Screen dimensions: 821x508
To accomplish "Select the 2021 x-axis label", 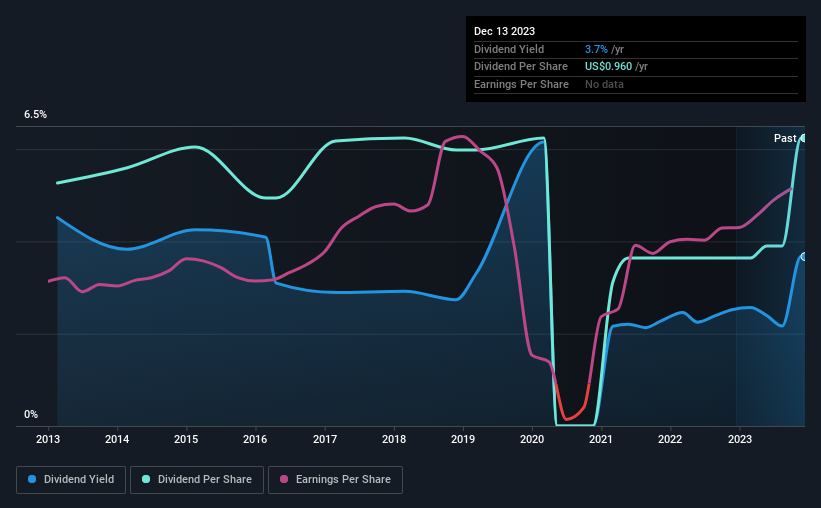I will [x=601, y=439].
